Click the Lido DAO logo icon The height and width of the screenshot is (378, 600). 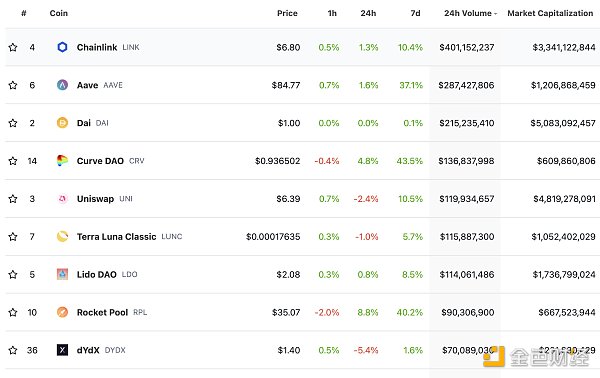pyautogui.click(x=62, y=274)
